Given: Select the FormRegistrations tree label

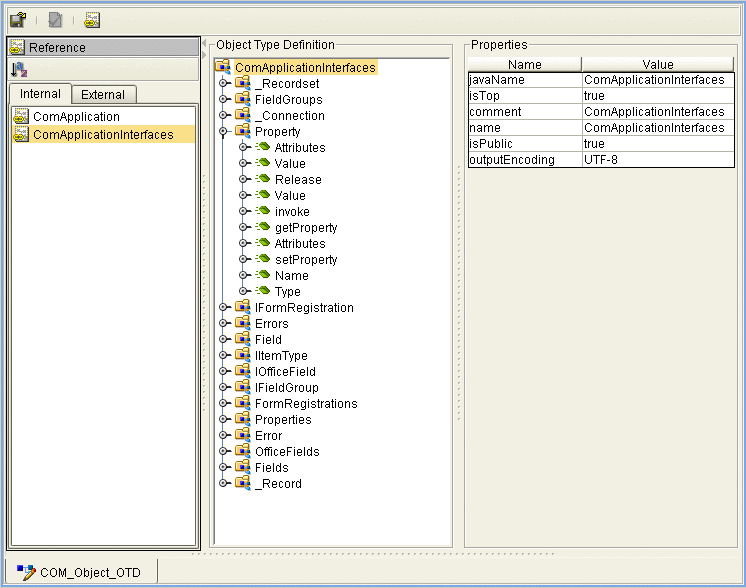Looking at the screenshot, I should point(306,403).
